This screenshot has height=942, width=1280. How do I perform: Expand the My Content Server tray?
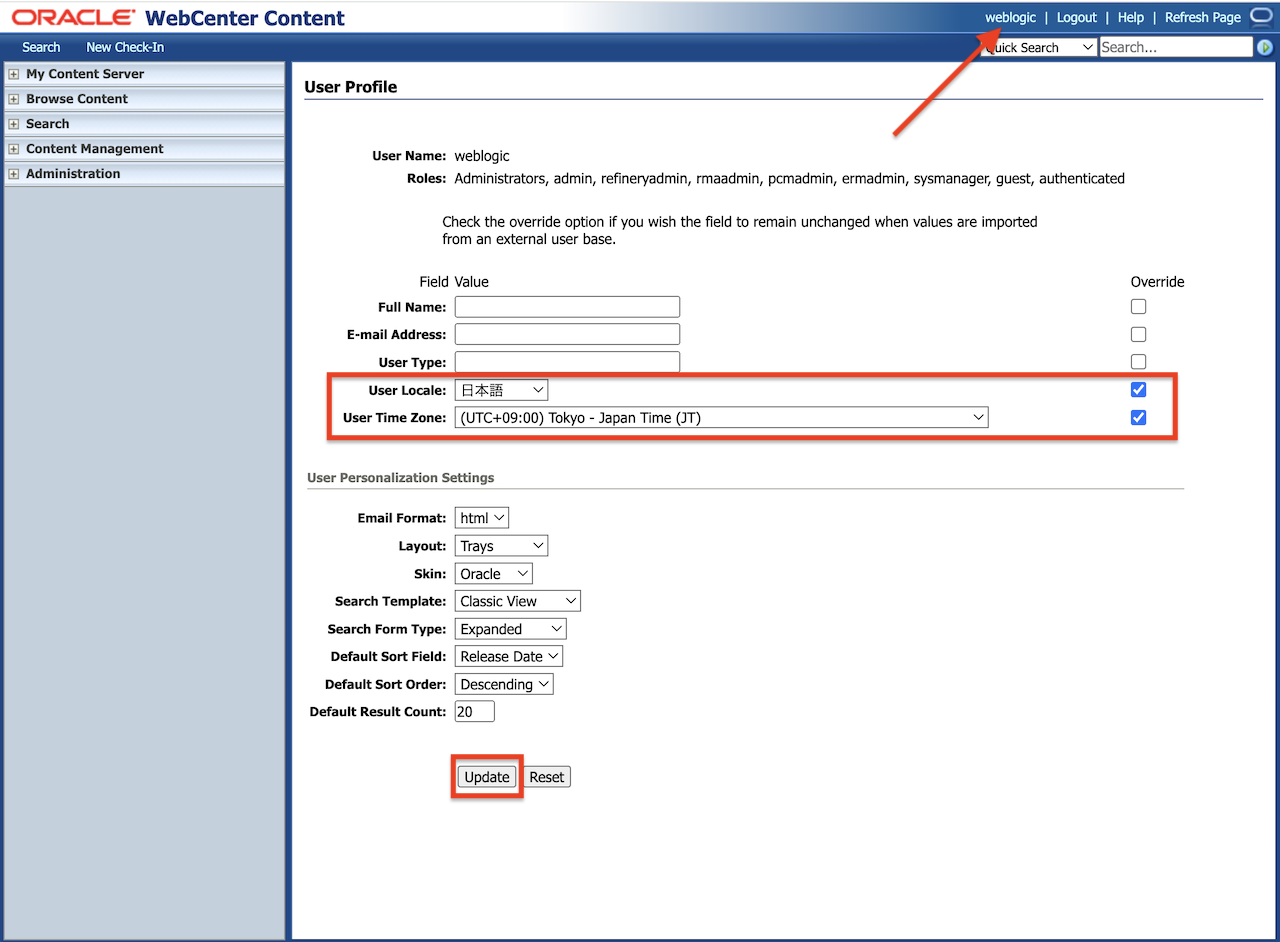coord(14,74)
